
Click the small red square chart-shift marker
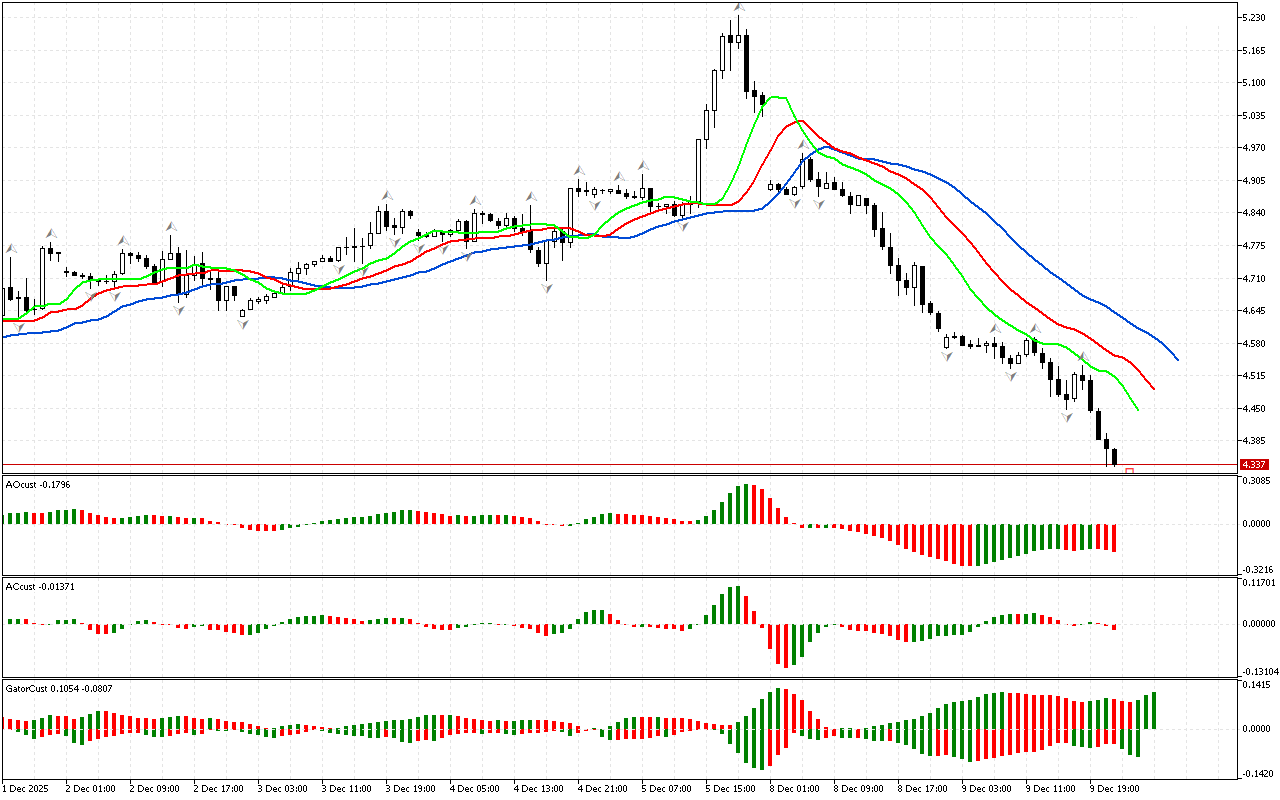coord(1129,470)
